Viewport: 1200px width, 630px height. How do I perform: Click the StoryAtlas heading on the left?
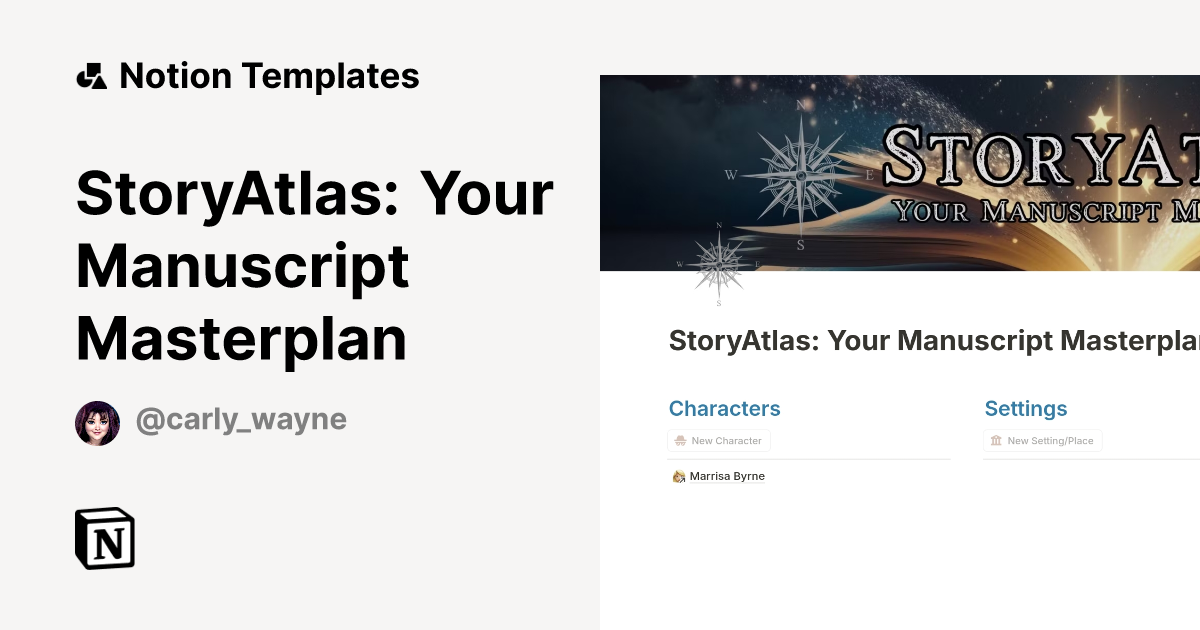(x=300, y=265)
